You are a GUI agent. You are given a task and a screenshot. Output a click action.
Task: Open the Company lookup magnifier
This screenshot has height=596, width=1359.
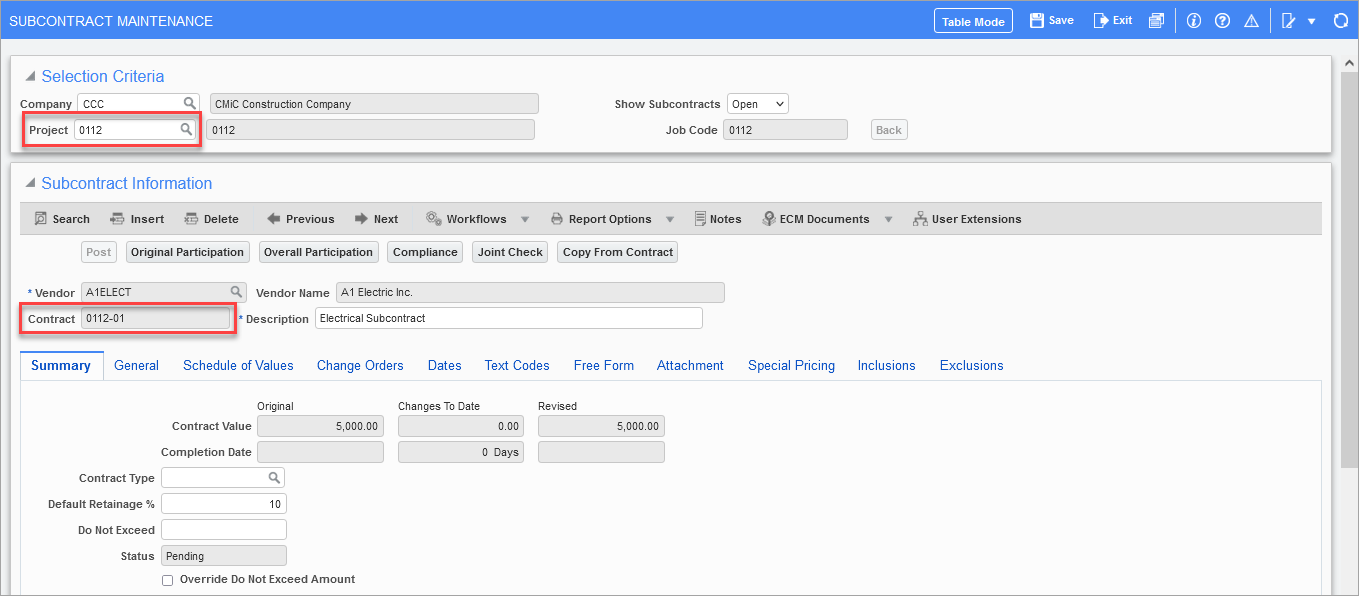pos(189,103)
